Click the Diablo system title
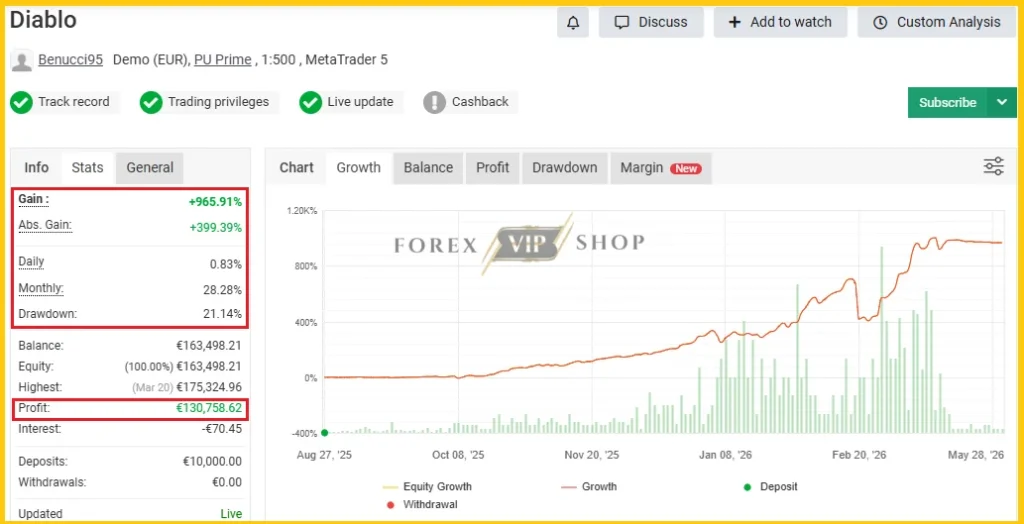Screen dimensions: 1024x524 (x=43, y=20)
